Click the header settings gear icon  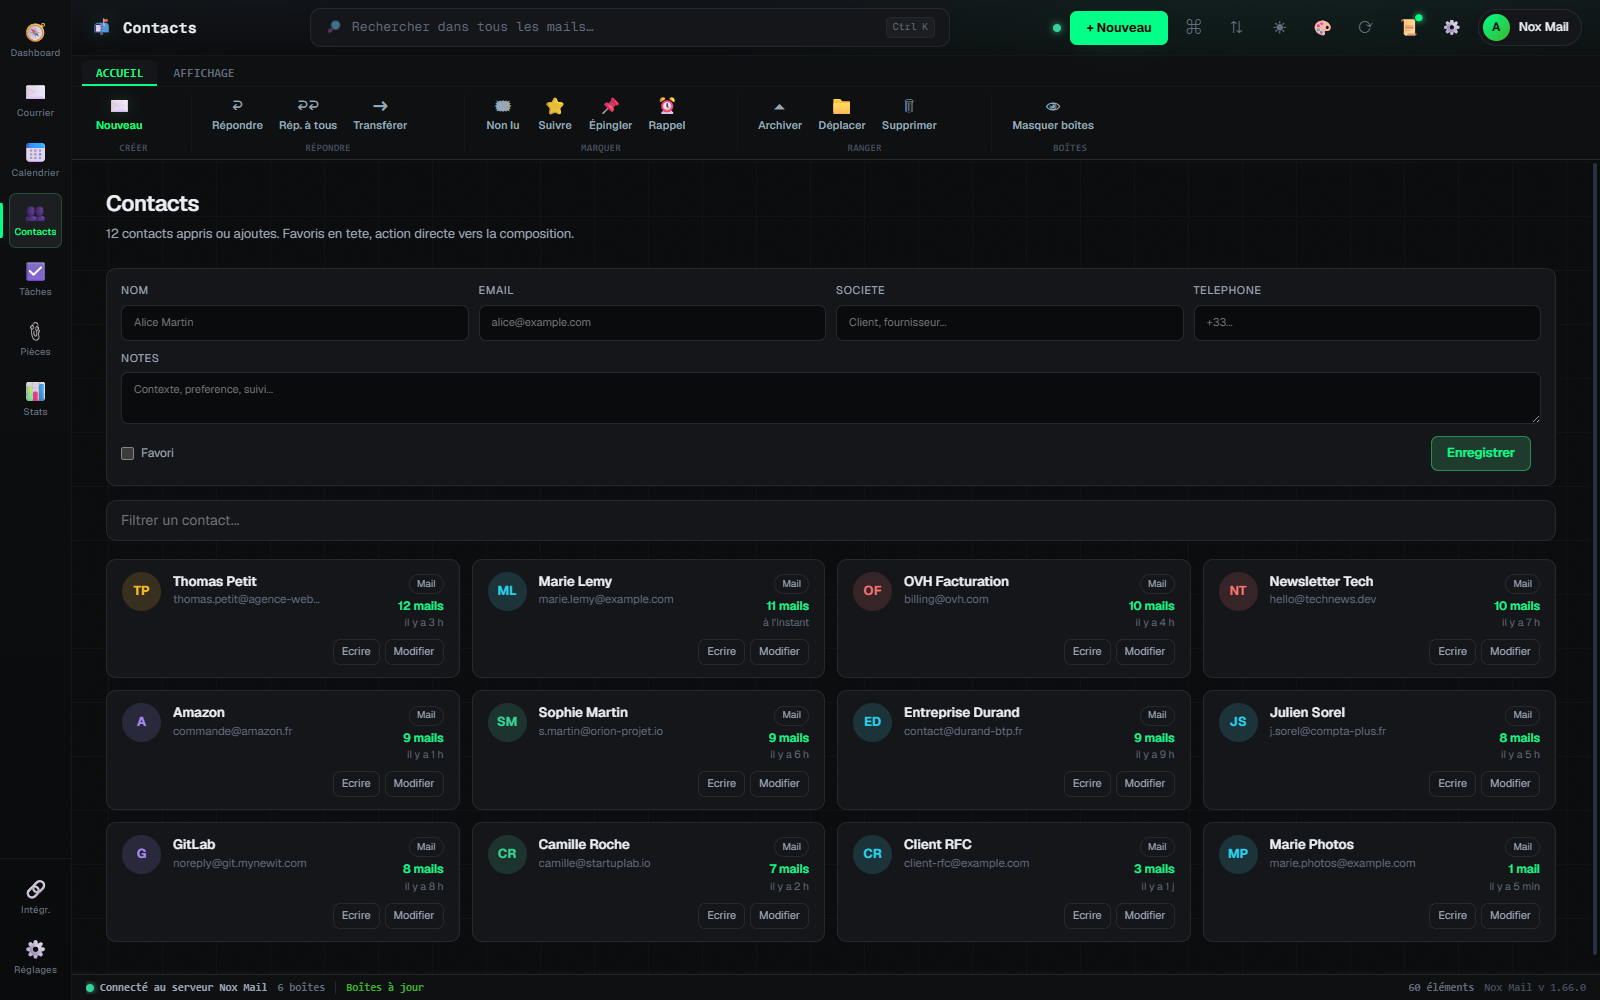tap(1451, 28)
